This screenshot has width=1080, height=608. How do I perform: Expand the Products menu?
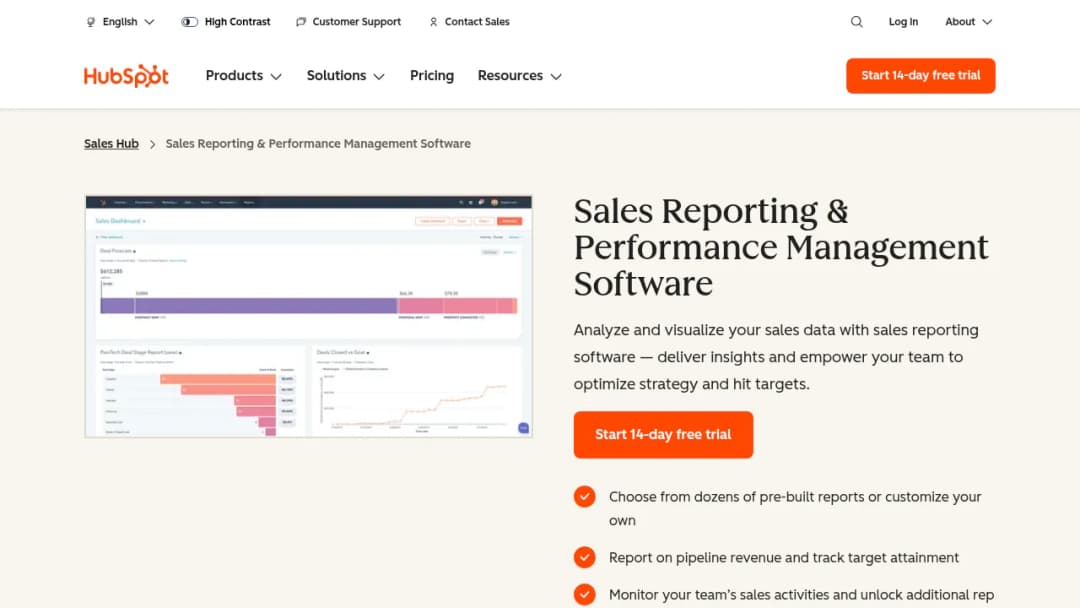click(x=244, y=76)
